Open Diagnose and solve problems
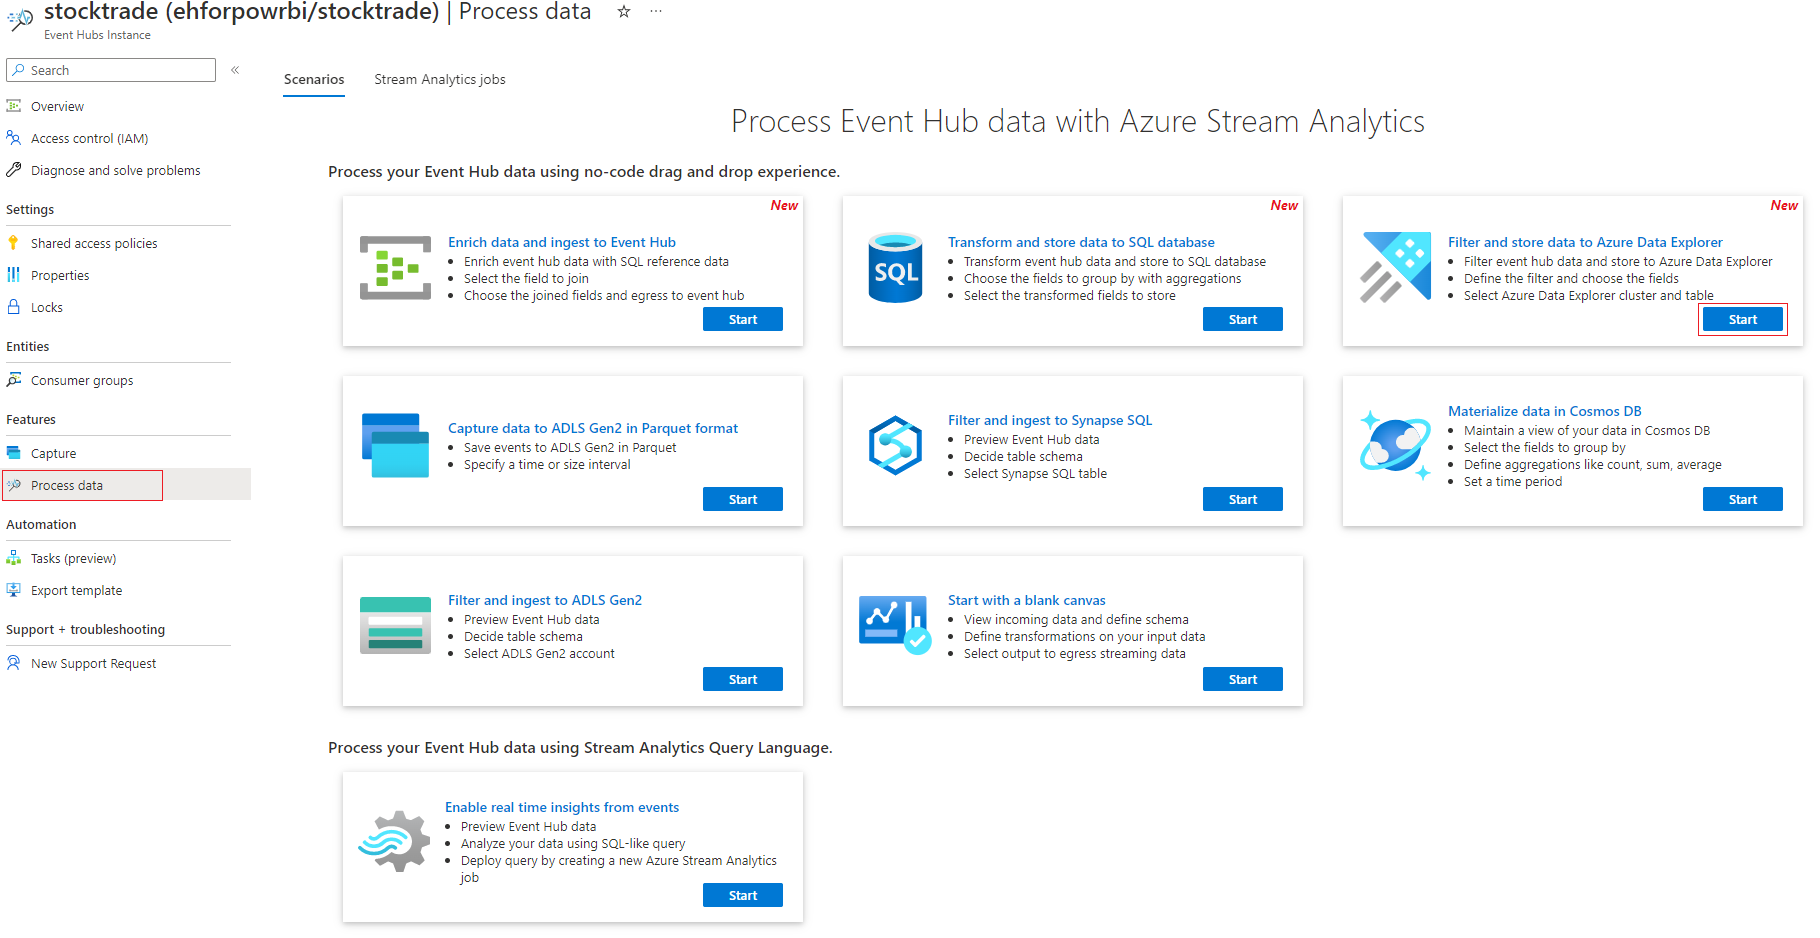This screenshot has height=938, width=1820. pos(115,170)
